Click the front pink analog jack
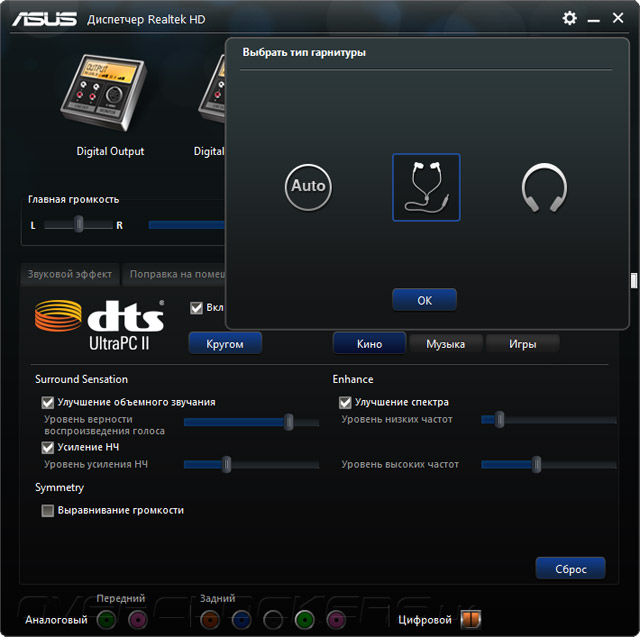The height and width of the screenshot is (637, 640). 138,620
